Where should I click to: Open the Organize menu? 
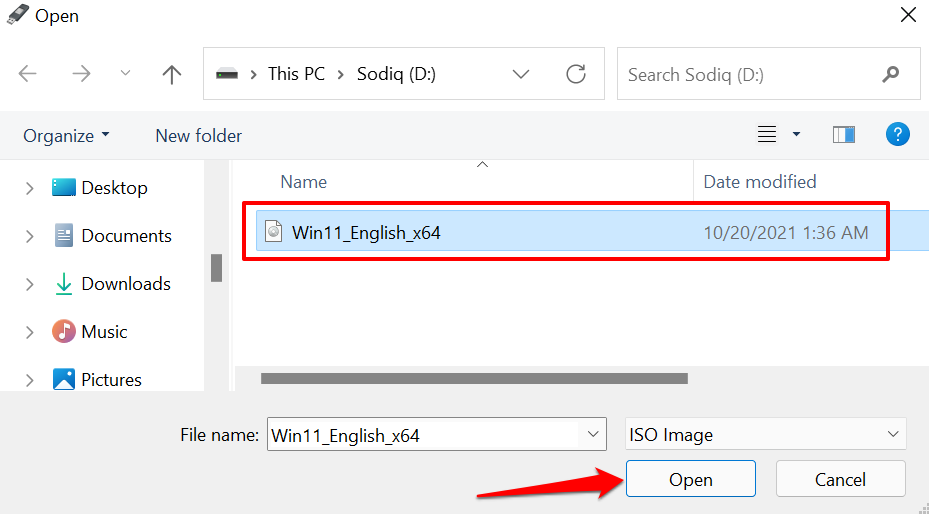tap(66, 135)
